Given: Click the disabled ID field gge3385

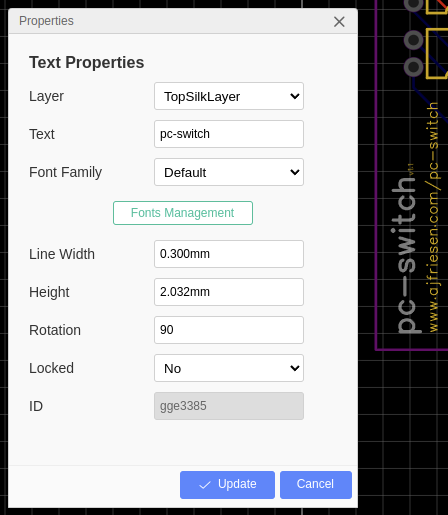Looking at the screenshot, I should (x=229, y=406).
